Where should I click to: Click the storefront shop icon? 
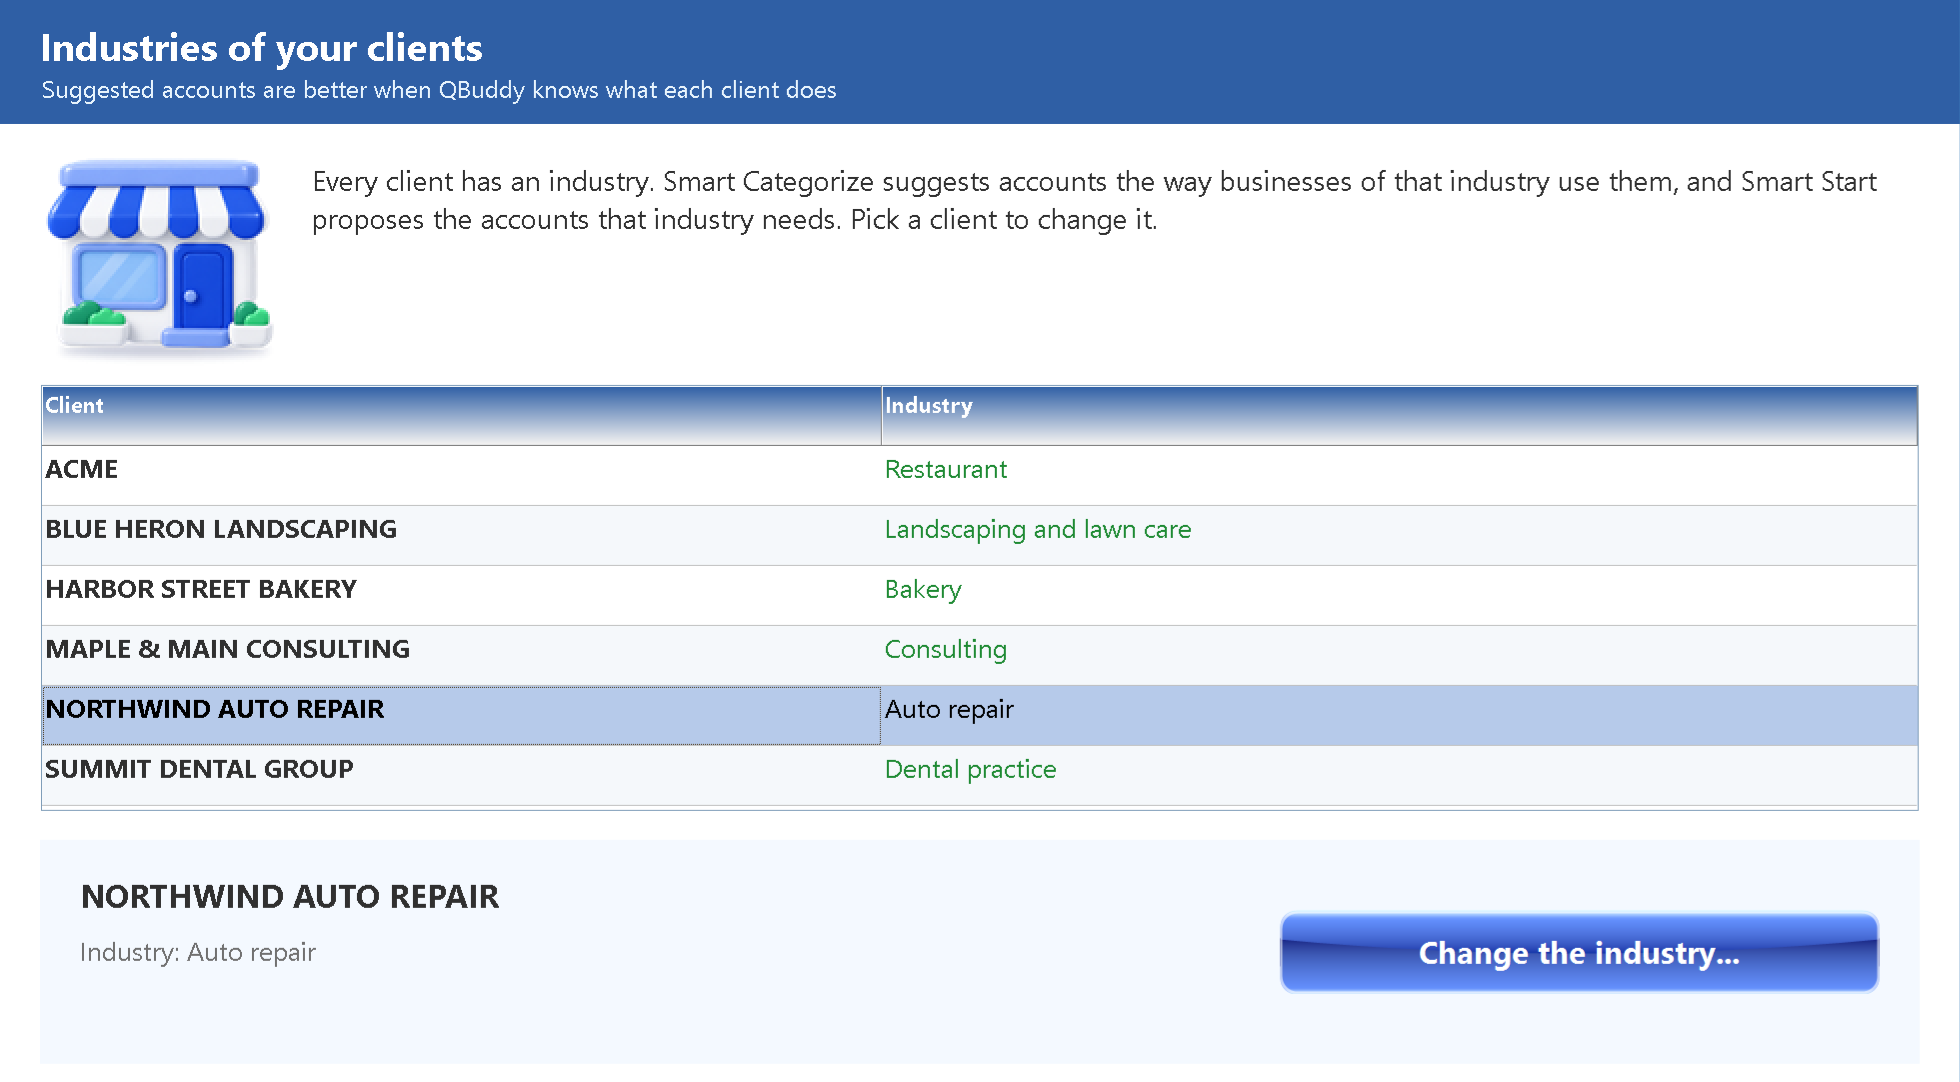coord(160,255)
